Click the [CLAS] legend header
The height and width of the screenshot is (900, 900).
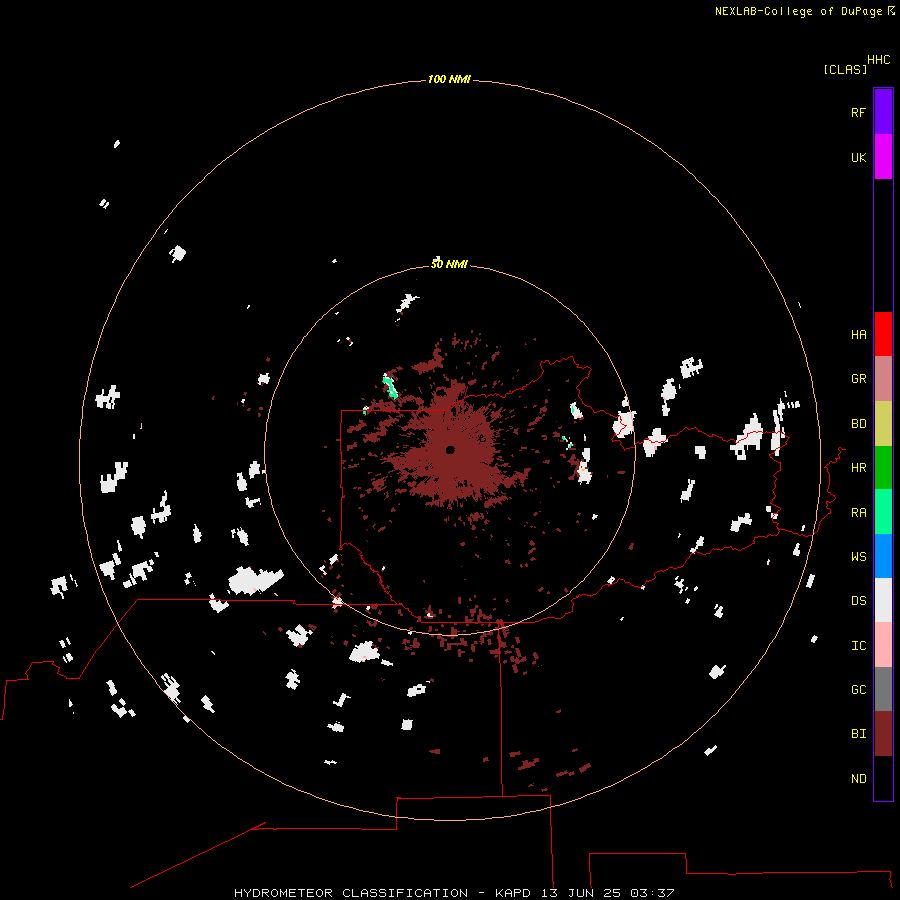click(844, 69)
